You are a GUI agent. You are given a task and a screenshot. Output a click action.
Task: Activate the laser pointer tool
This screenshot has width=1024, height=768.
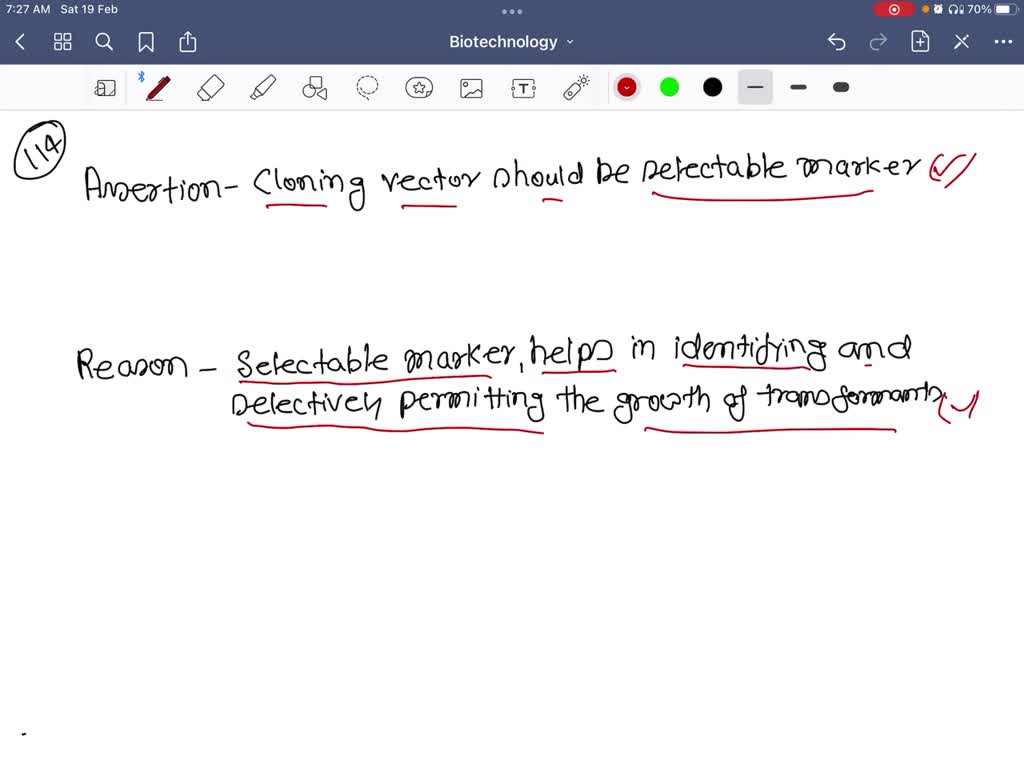(574, 87)
